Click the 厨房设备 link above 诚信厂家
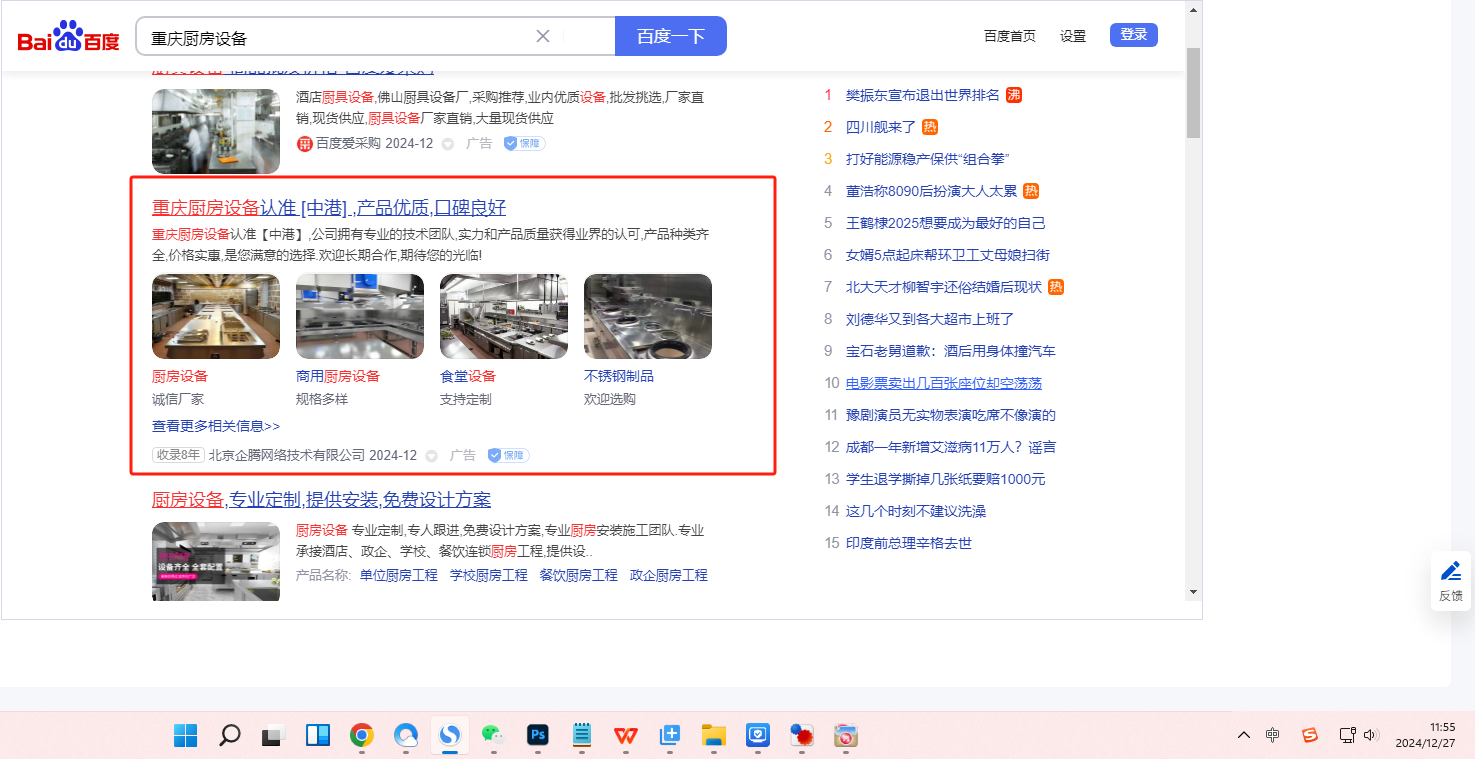This screenshot has height=759, width=1475. [180, 376]
